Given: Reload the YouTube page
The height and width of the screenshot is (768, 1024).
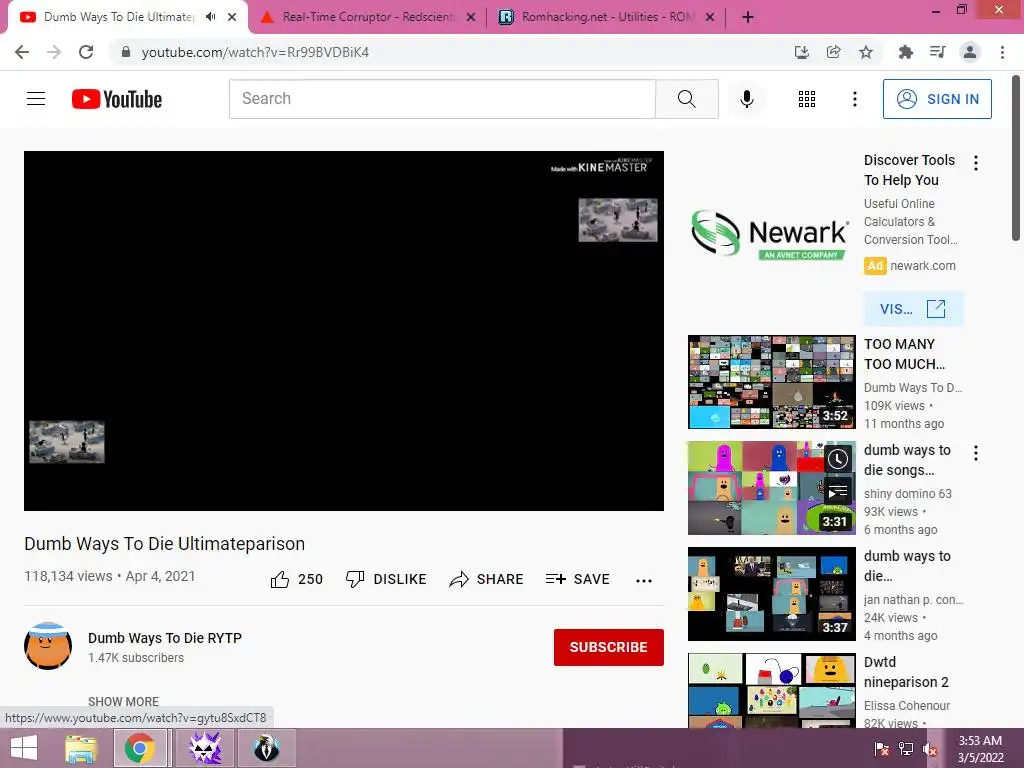Looking at the screenshot, I should click(x=86, y=52).
